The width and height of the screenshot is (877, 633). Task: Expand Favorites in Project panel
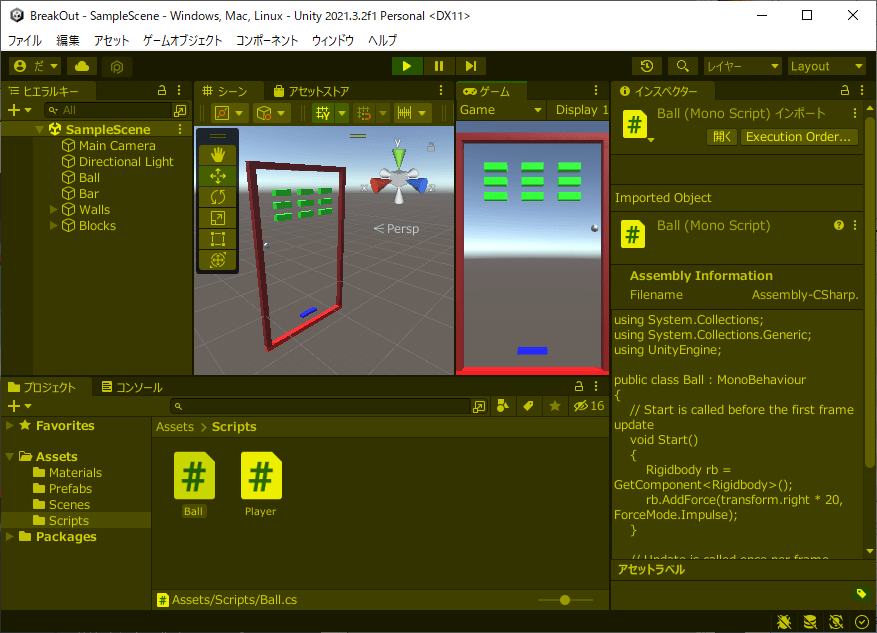10,426
